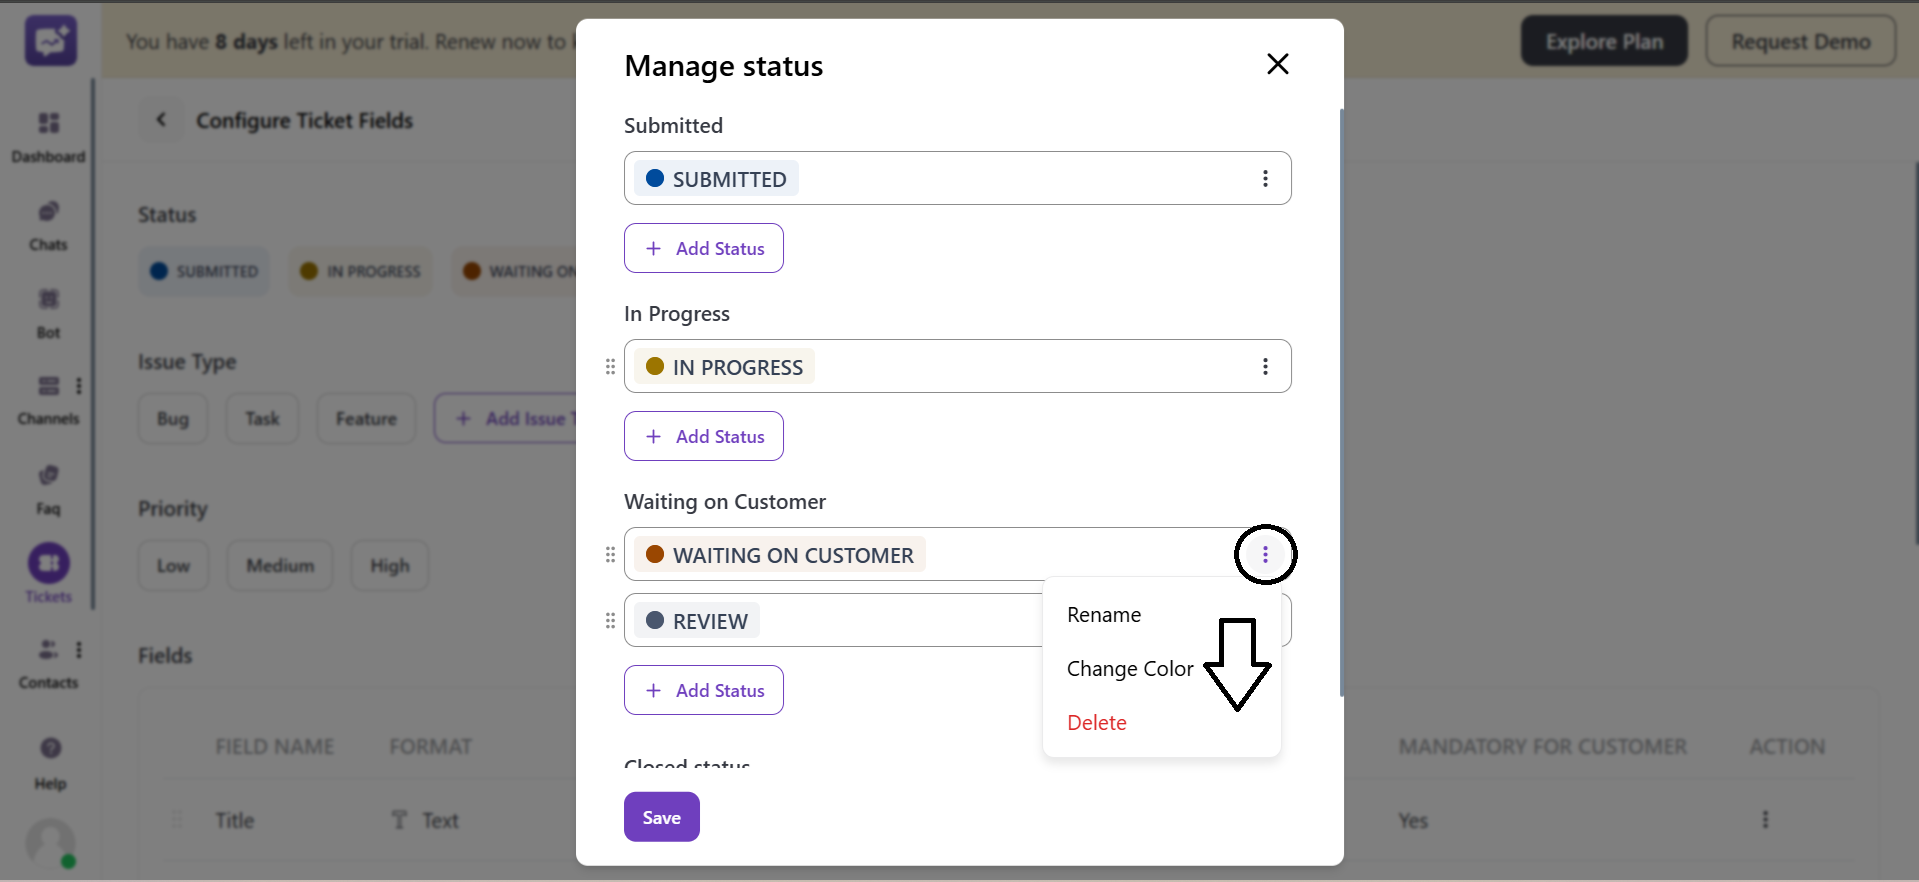Select the Tickets sidebar icon

[x=49, y=564]
